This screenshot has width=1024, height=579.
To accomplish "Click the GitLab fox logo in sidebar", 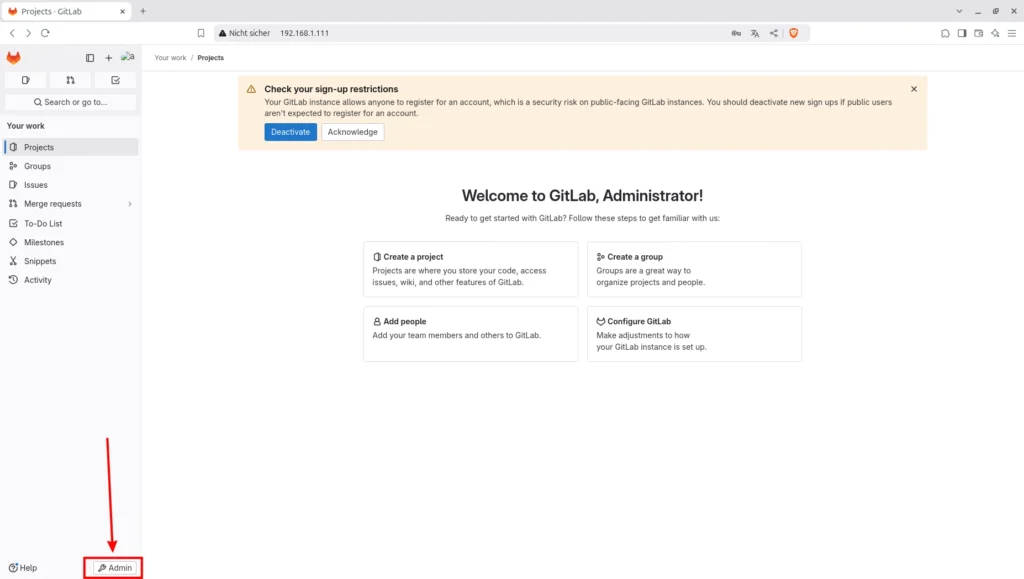I will 13,58.
